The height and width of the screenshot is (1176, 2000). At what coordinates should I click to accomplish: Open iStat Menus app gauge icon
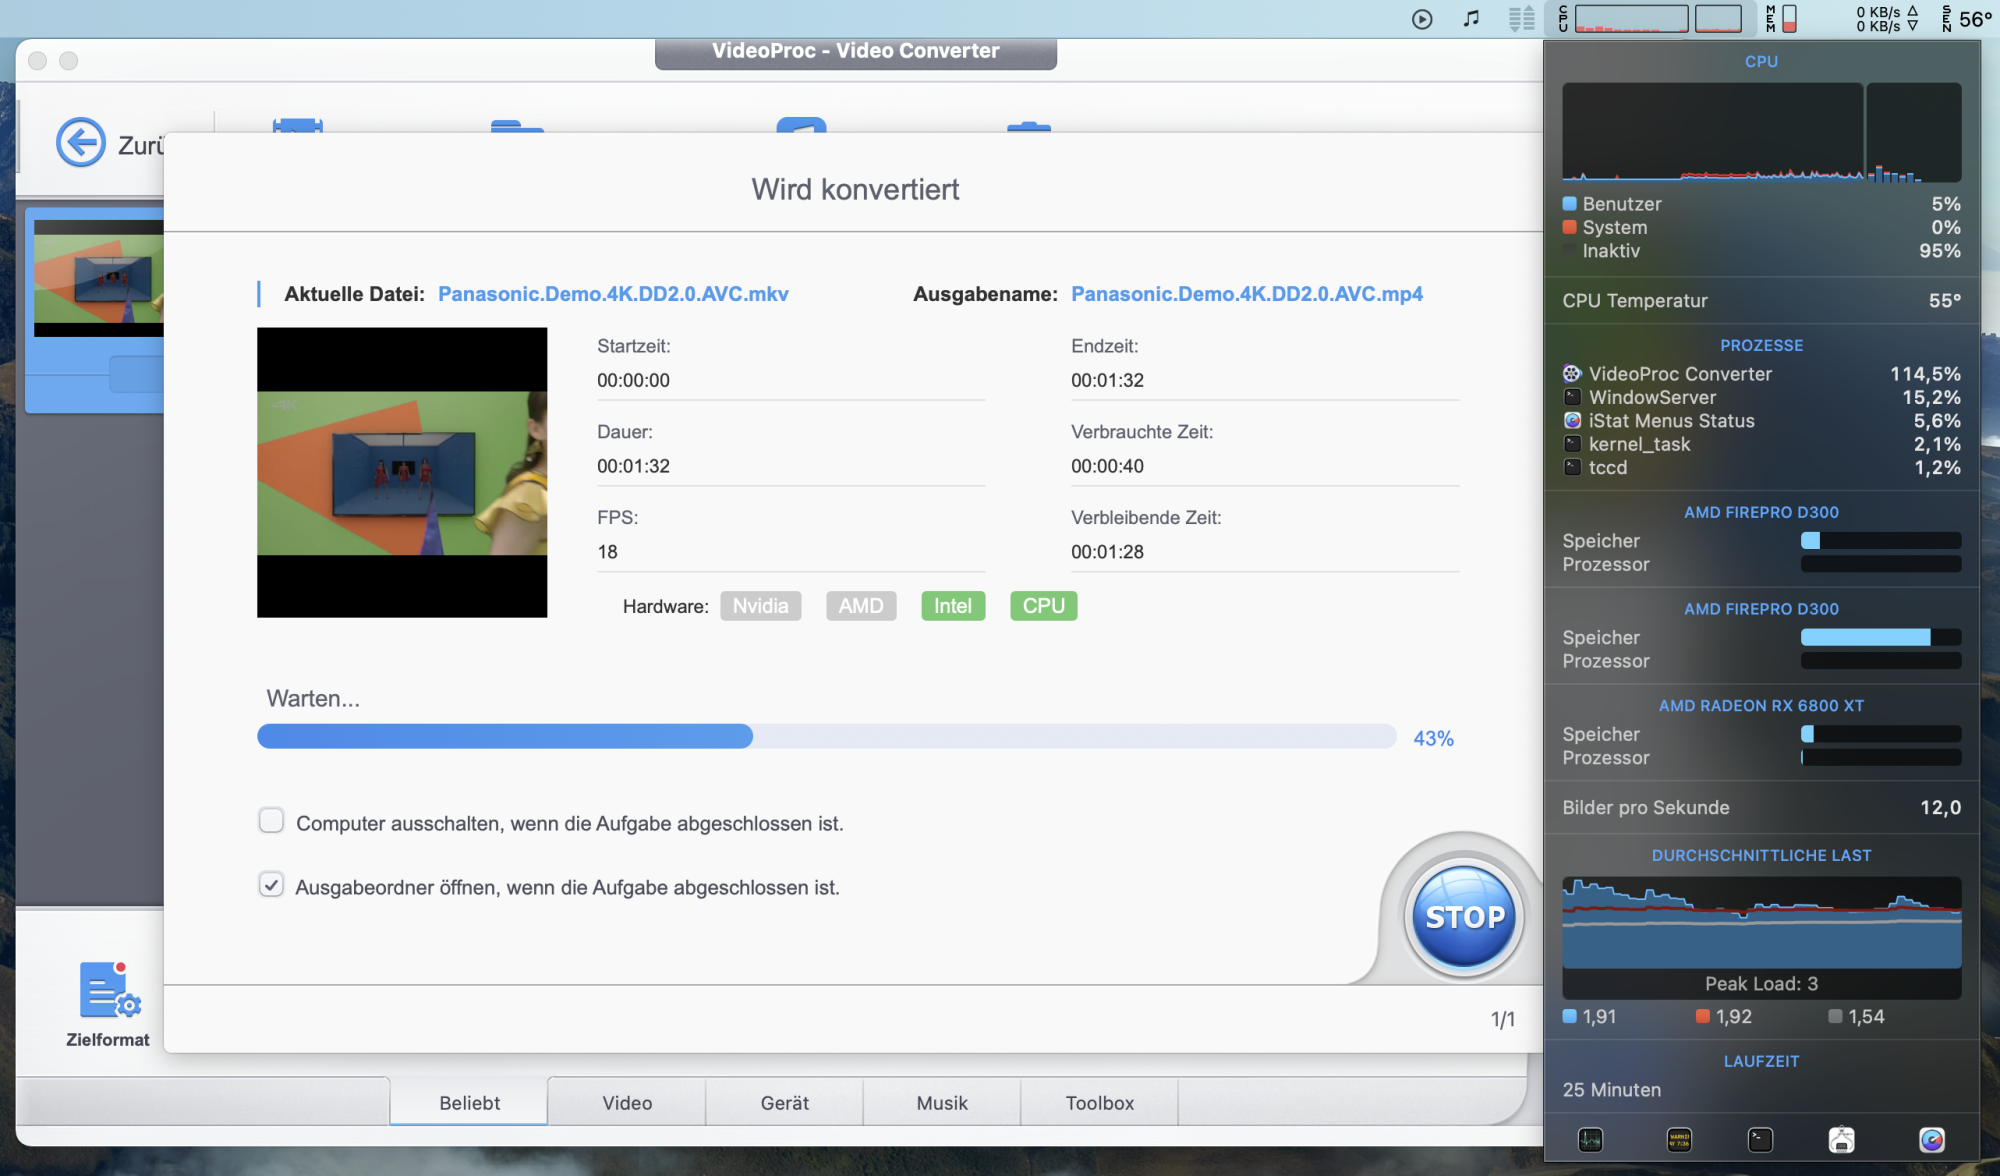pos(1931,1139)
